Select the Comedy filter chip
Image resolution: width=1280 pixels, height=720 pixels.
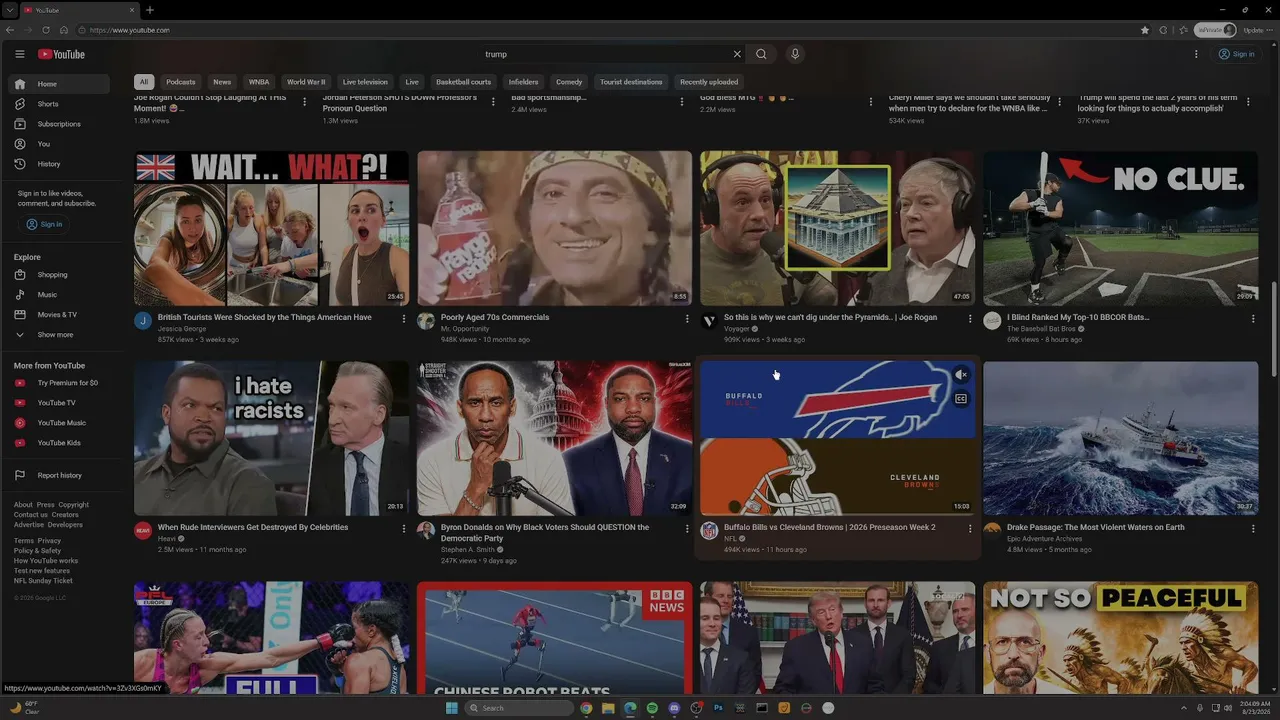569,82
